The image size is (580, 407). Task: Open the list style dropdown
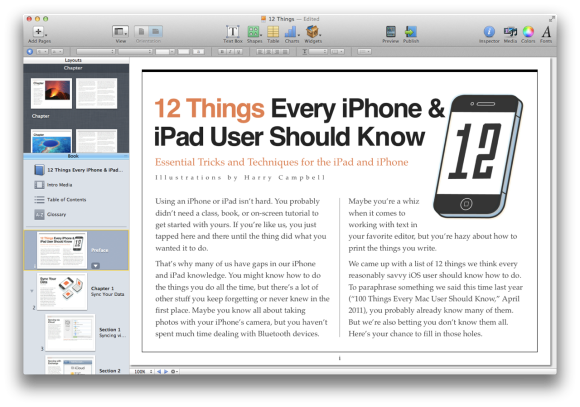364,51
